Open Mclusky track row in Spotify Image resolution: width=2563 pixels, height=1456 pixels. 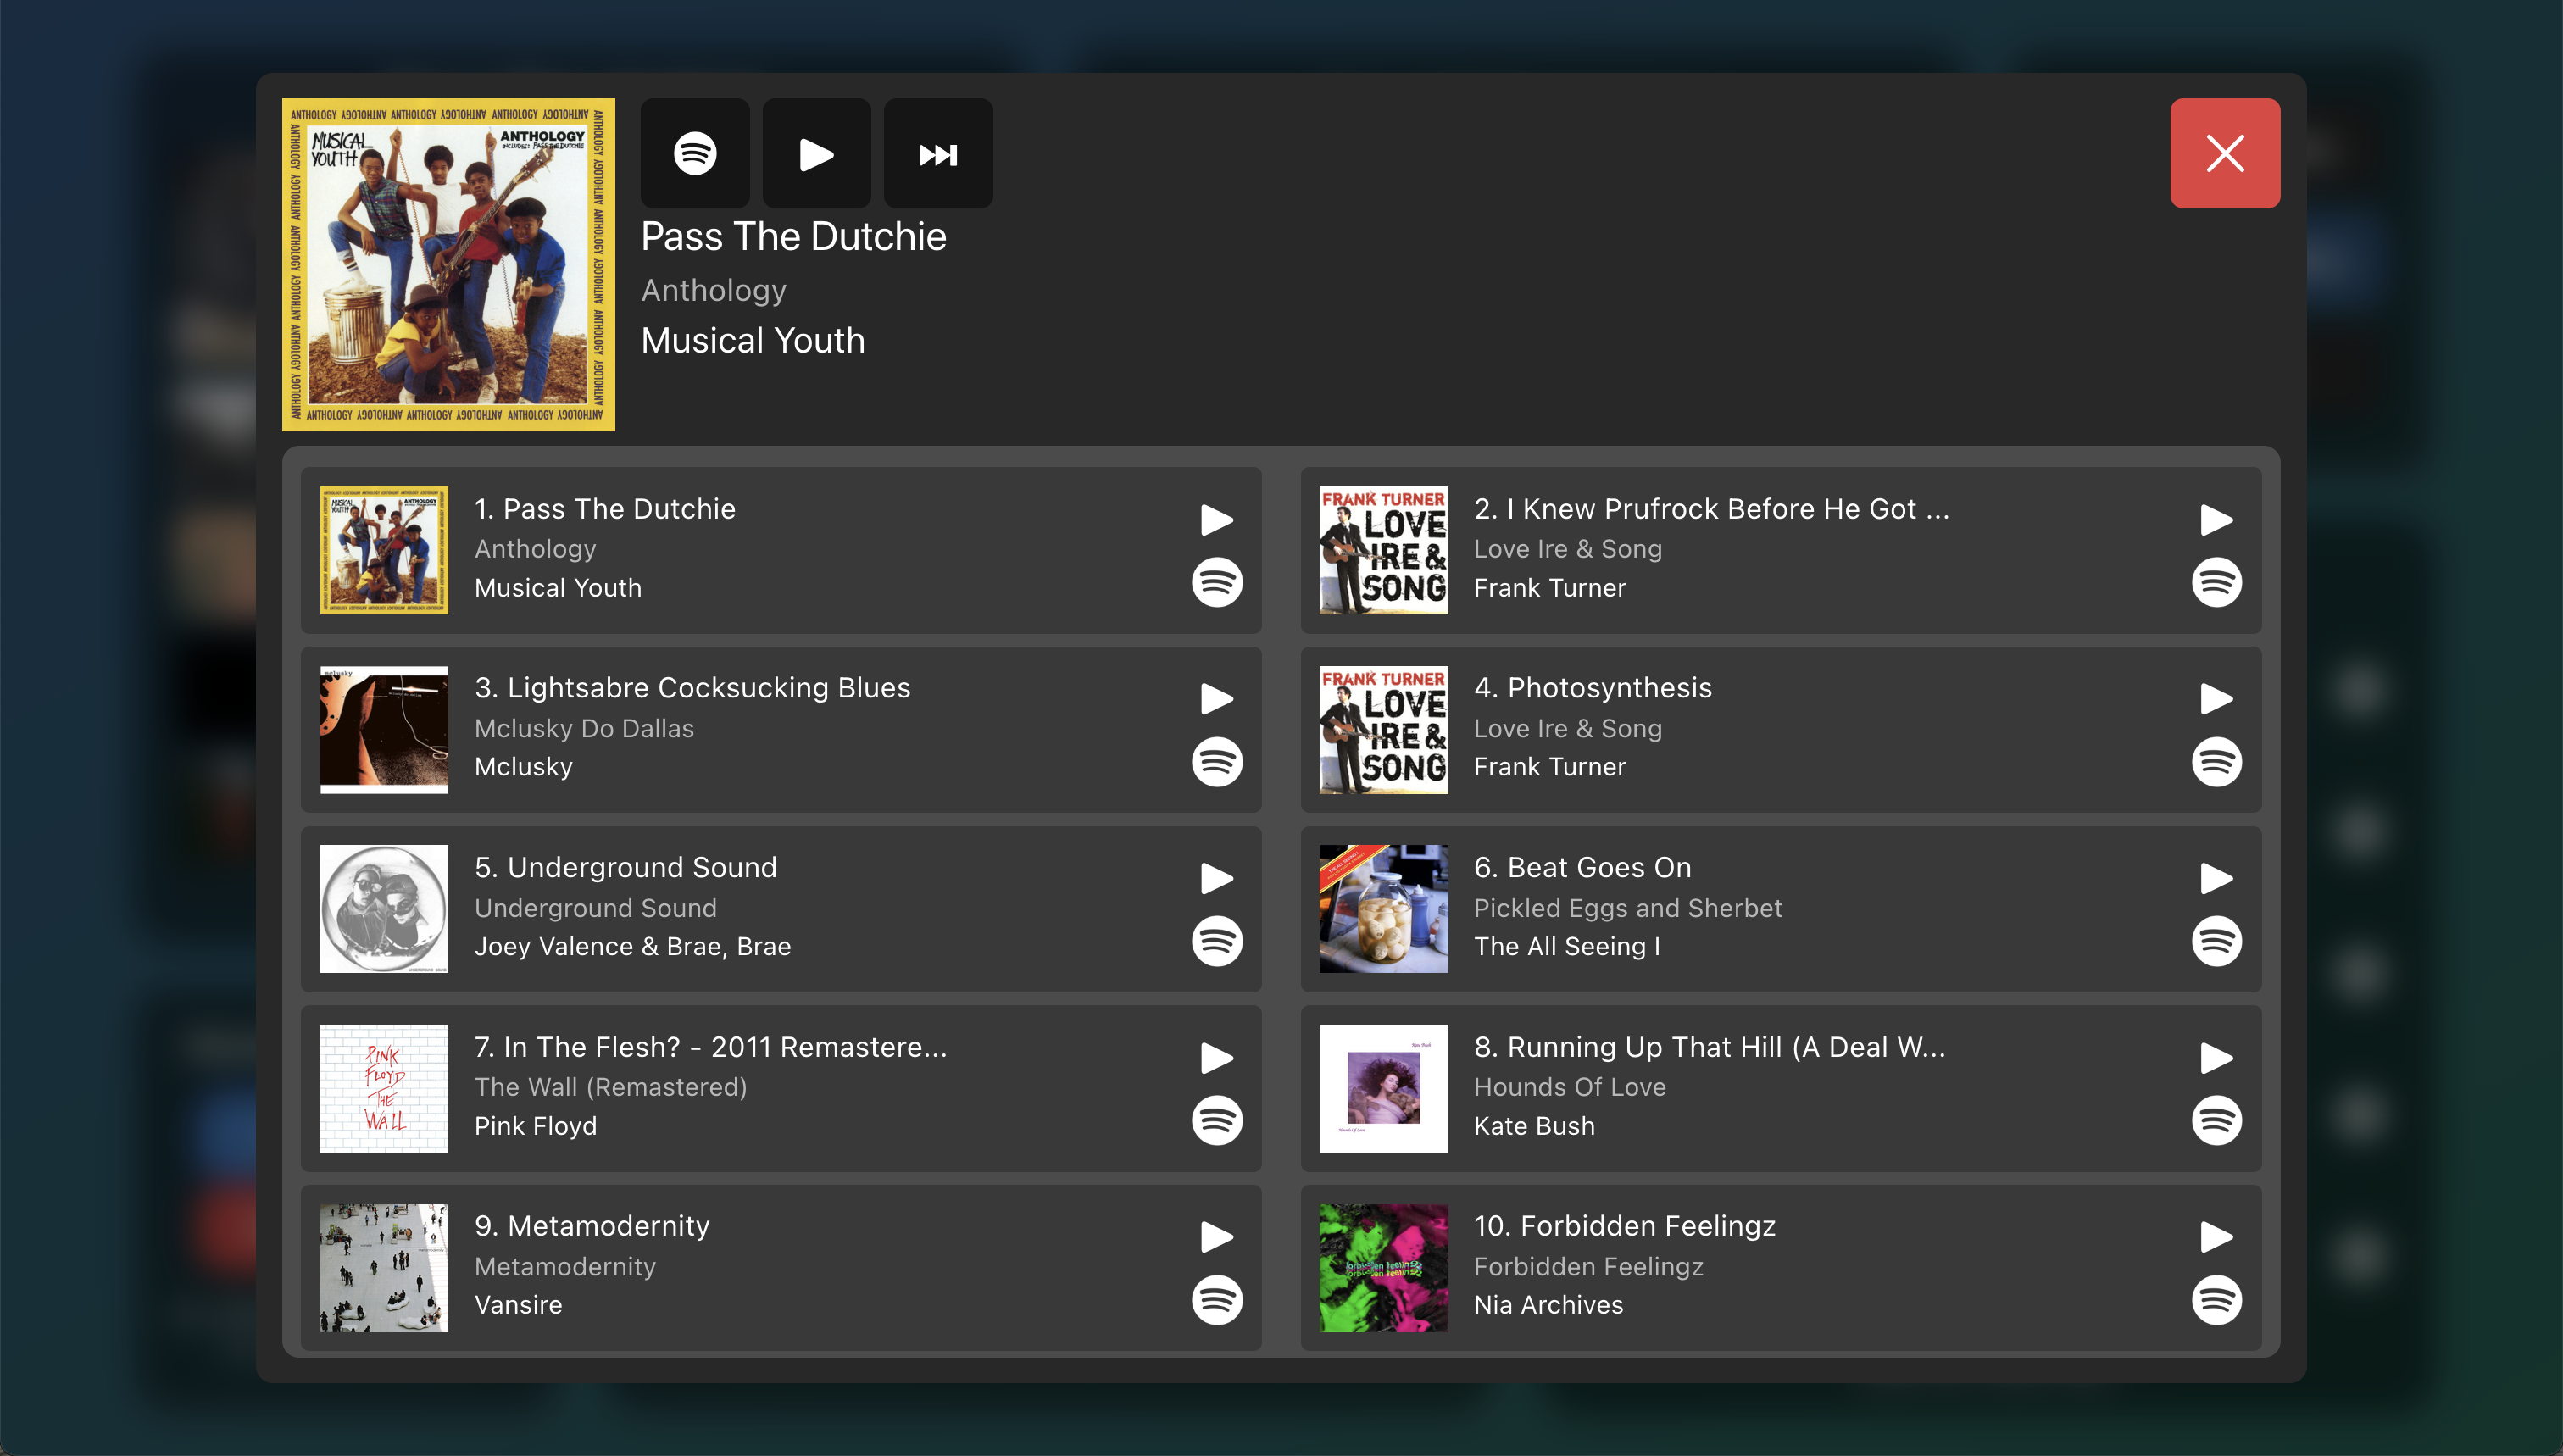click(x=1217, y=762)
